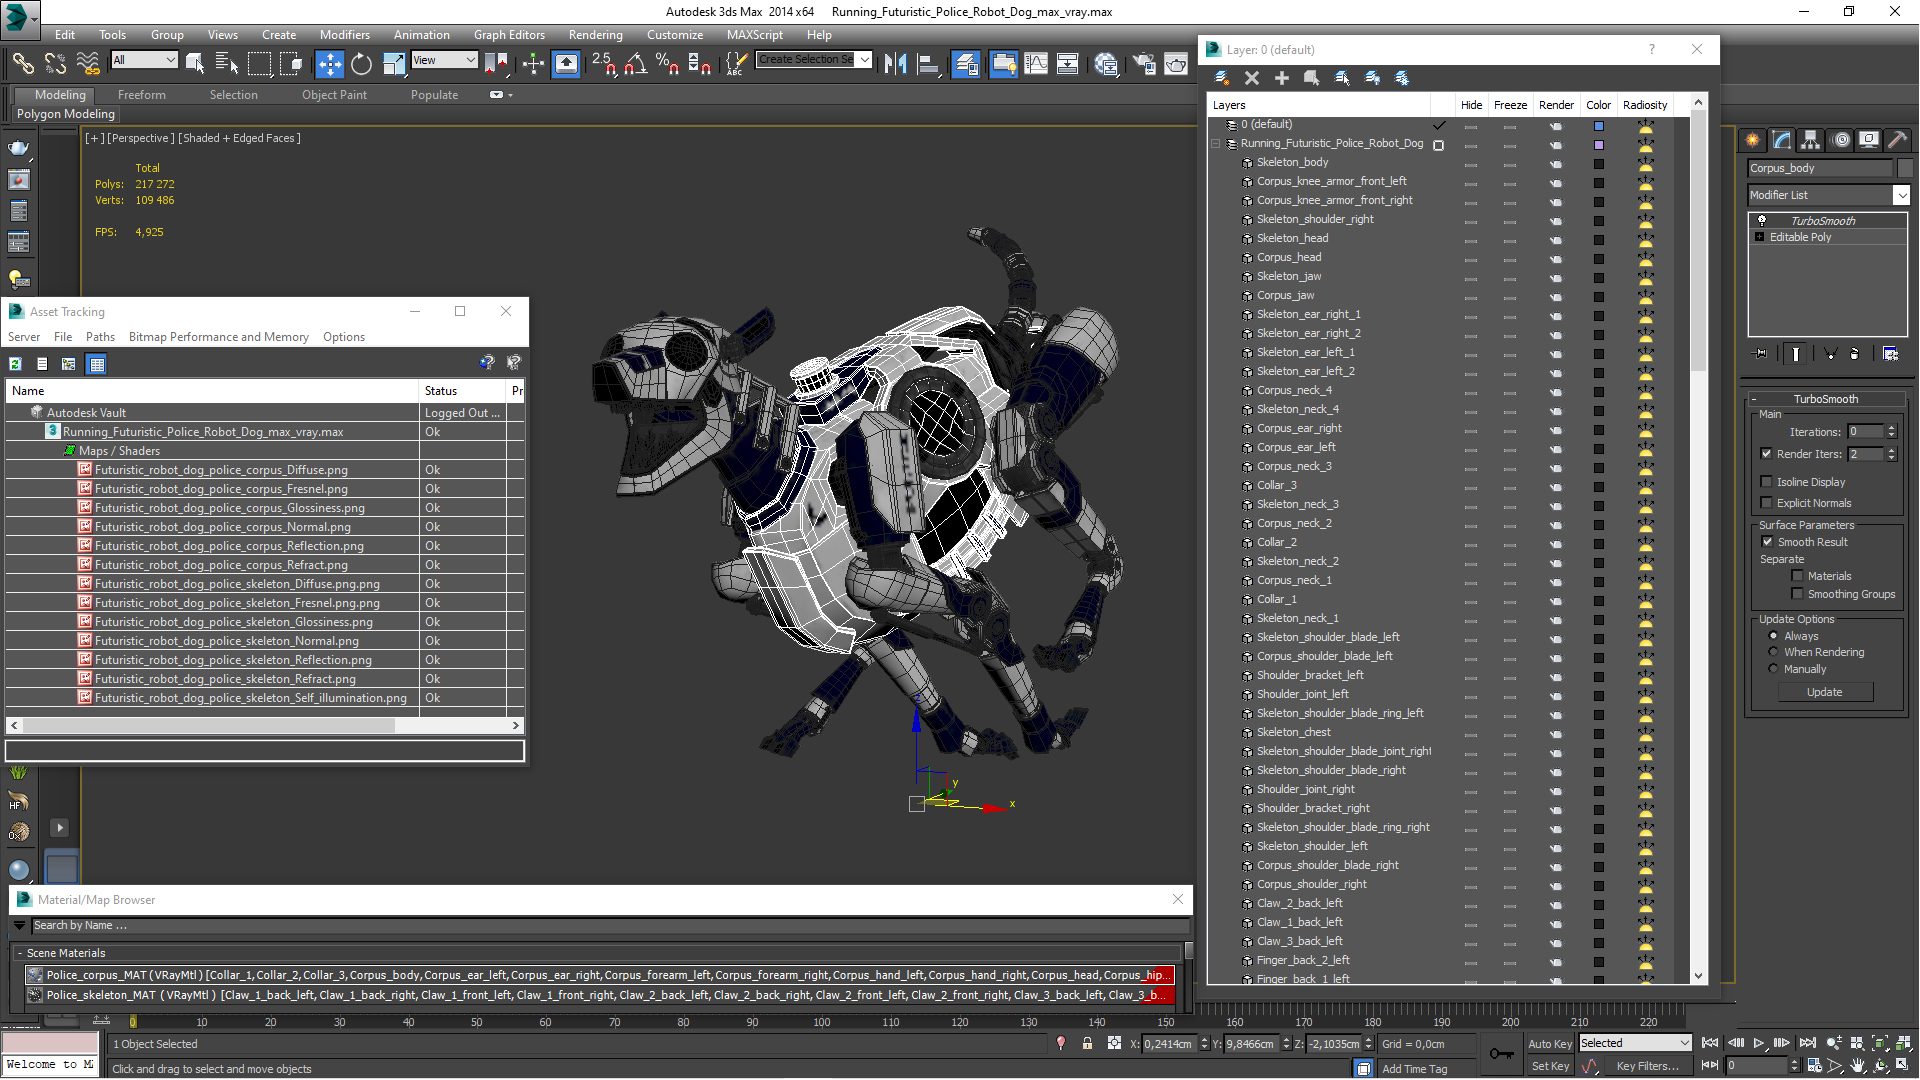Collapse the TurboSmooth rollout header
1920x1080 pixels.
point(1824,399)
